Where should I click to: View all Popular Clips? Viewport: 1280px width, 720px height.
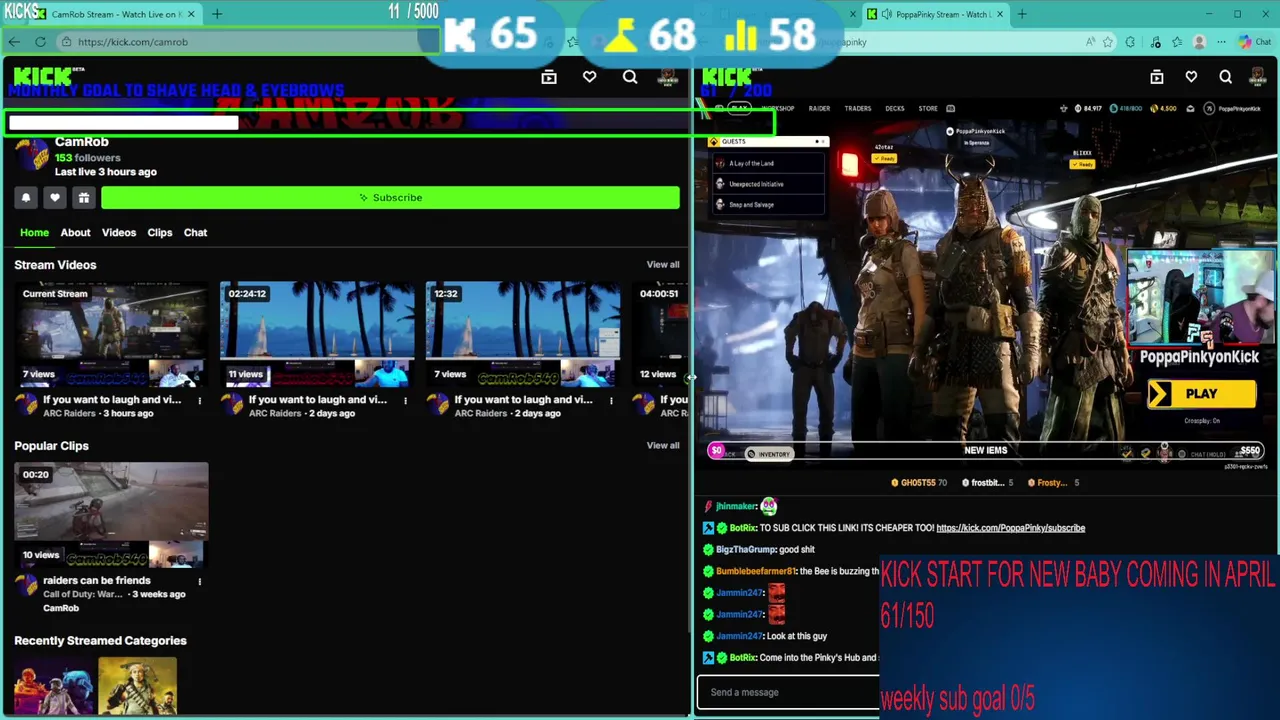point(663,446)
